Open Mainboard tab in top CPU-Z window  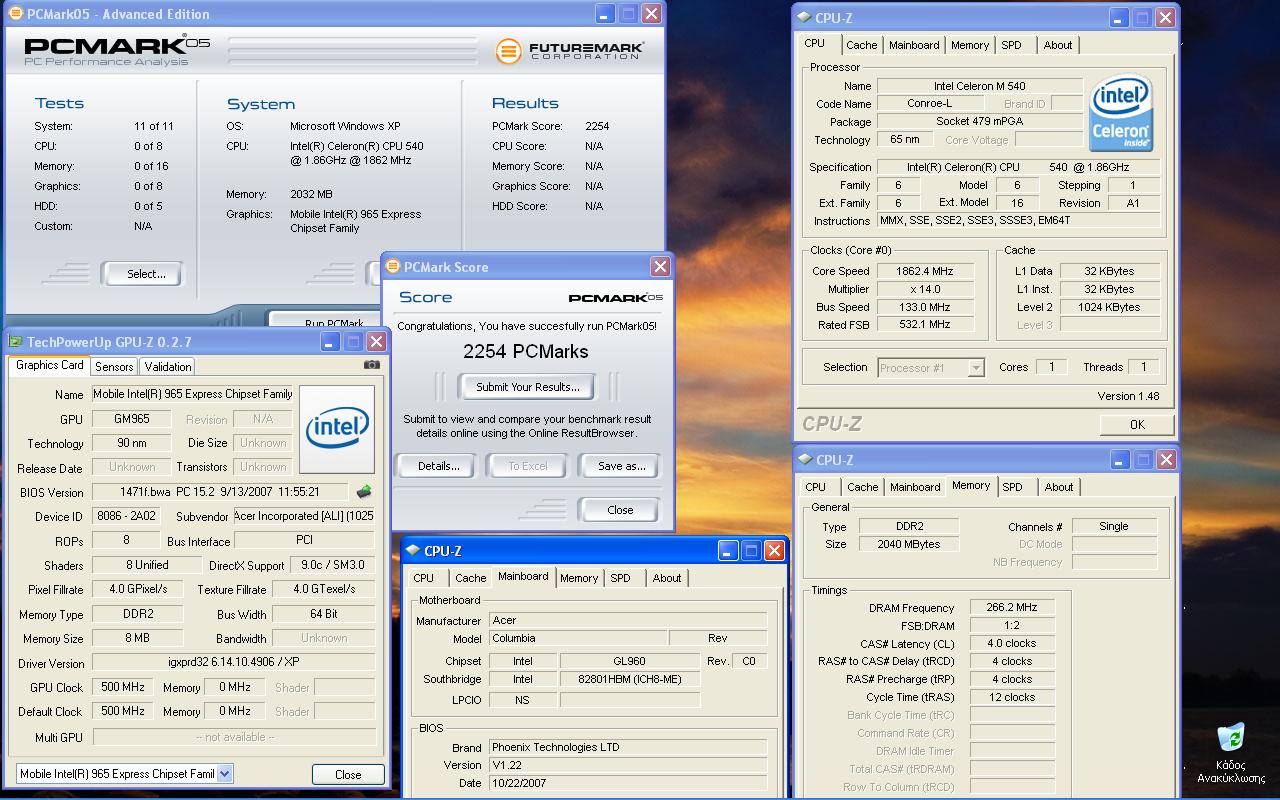pyautogui.click(x=914, y=45)
